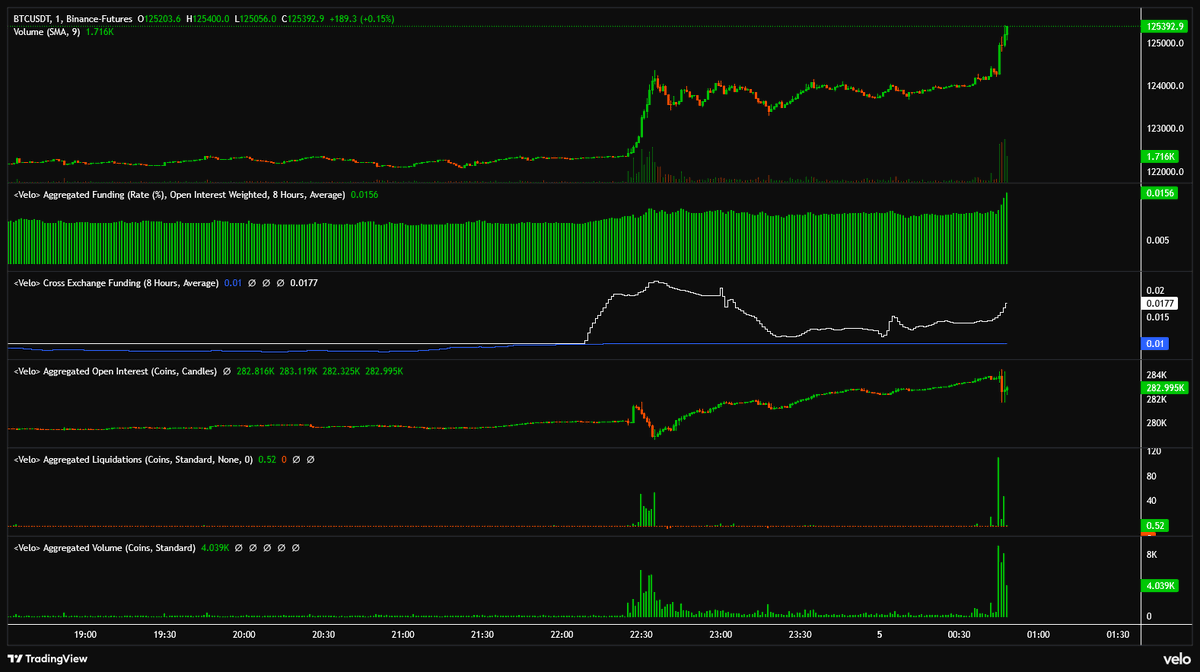Screen dimensions: 1200x672
Task: Select the Aggregated Funding indicator legend
Action: (x=178, y=195)
